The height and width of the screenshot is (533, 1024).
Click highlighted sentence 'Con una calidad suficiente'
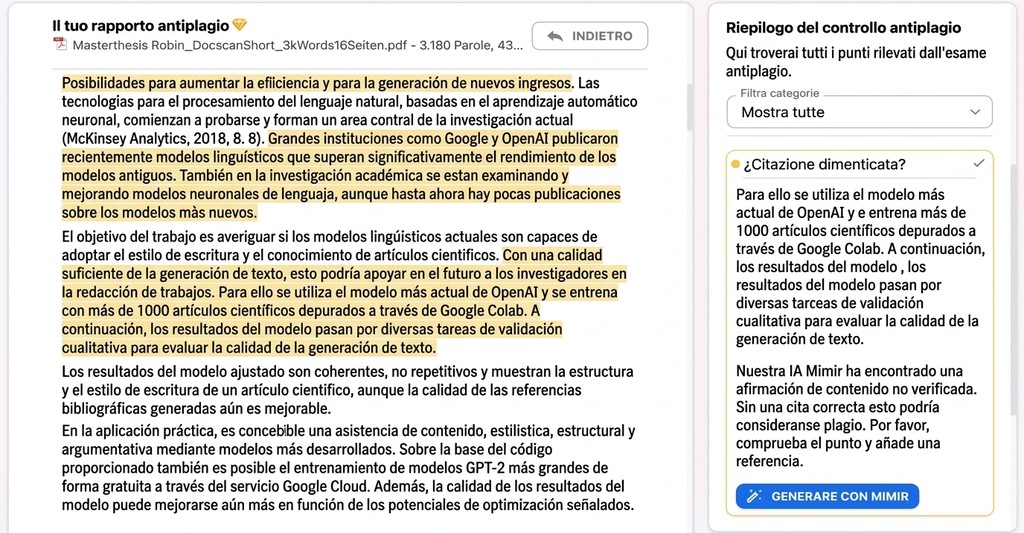tap(344, 273)
